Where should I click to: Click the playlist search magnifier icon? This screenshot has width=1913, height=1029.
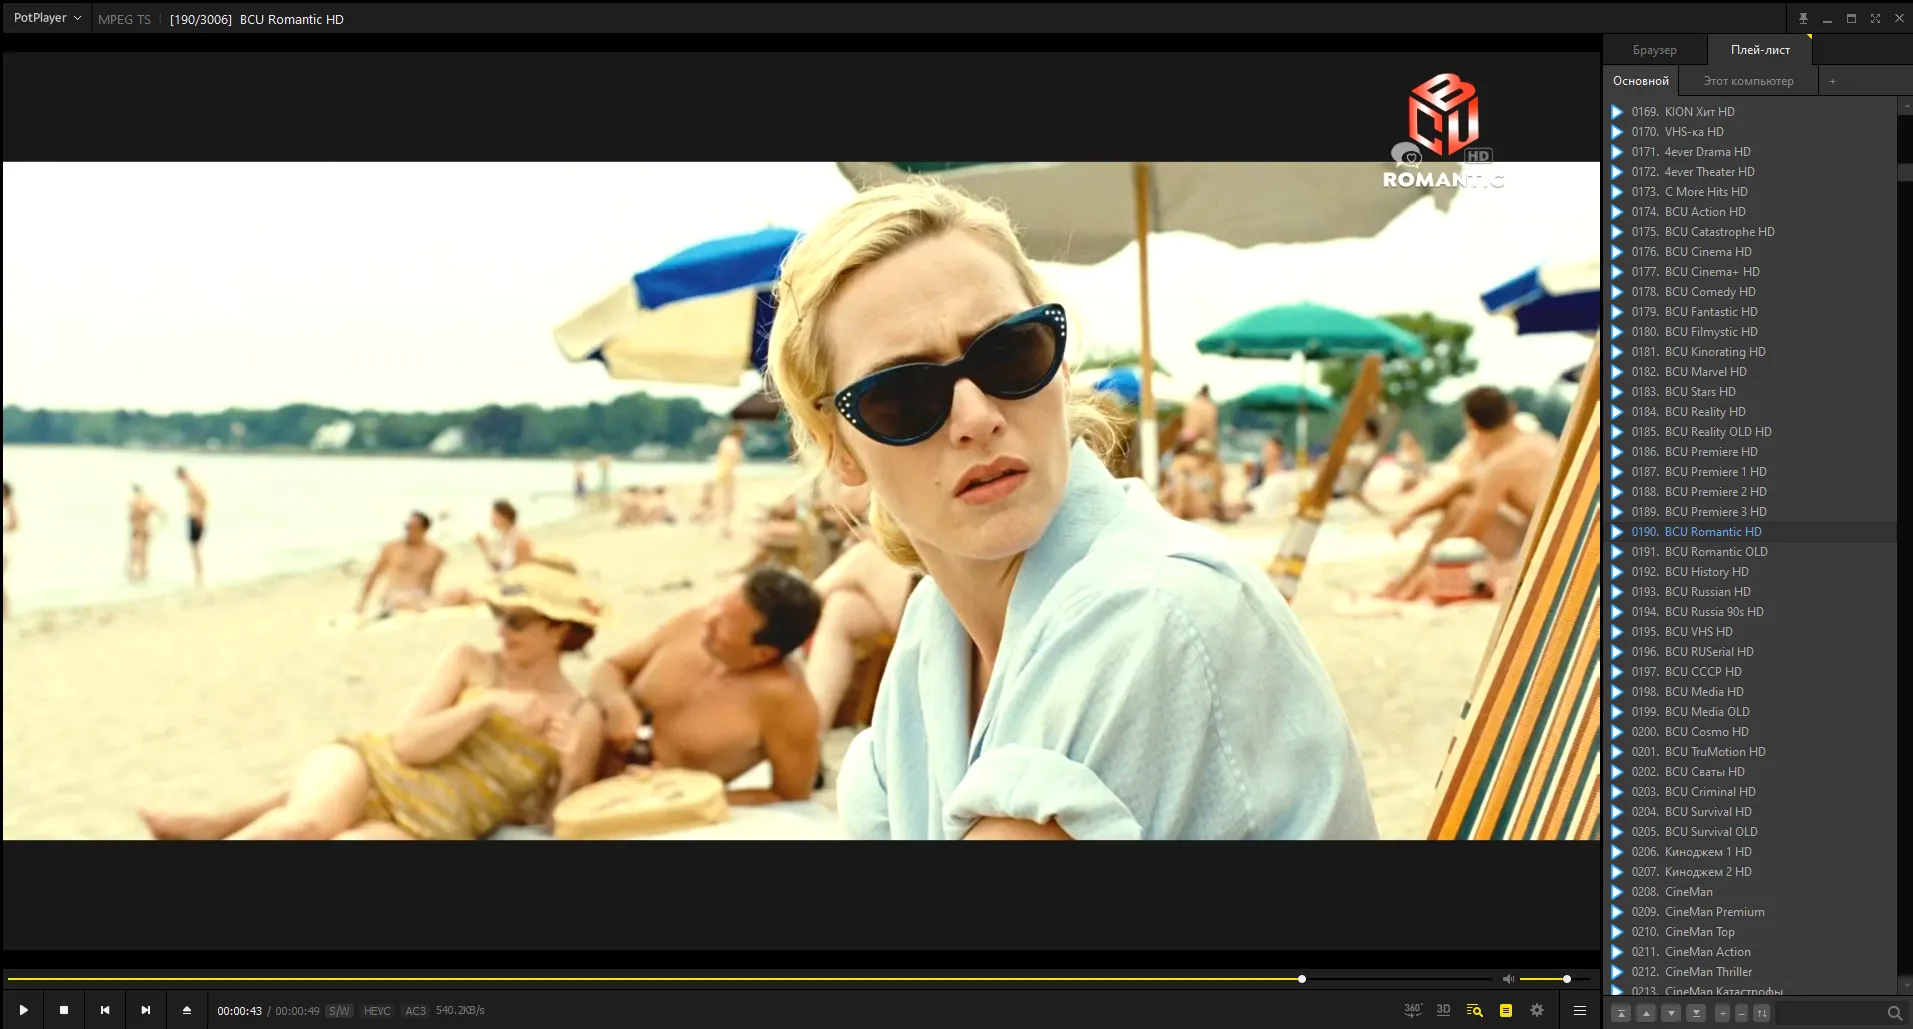1894,1013
